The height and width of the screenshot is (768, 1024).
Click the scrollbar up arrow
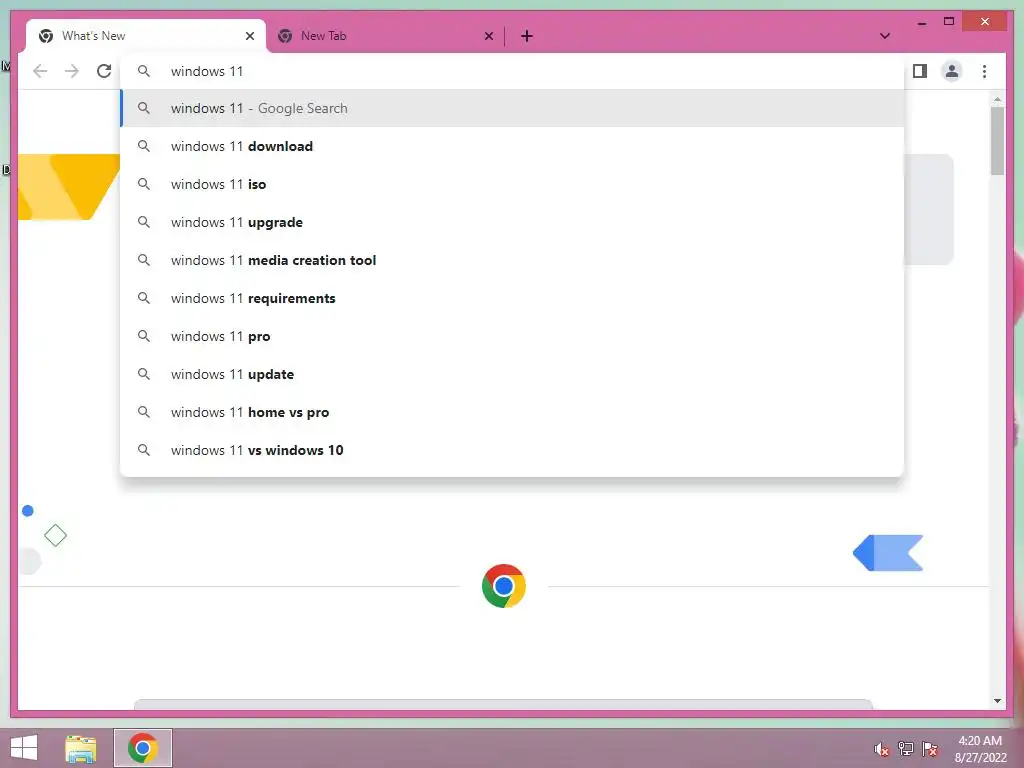(997, 99)
